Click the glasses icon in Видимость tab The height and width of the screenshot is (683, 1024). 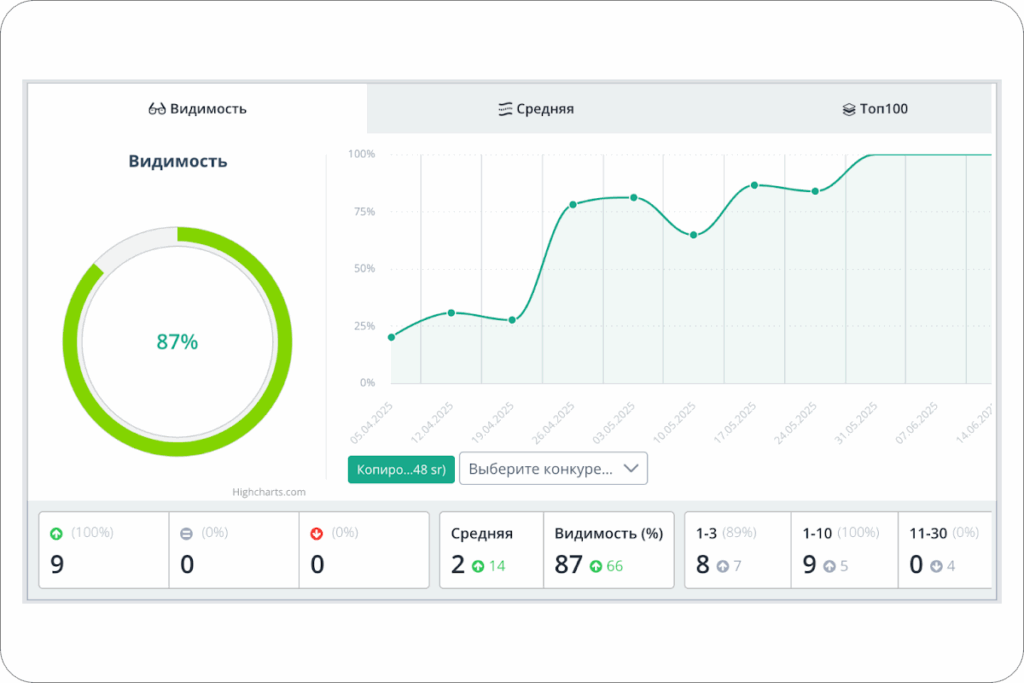point(157,109)
